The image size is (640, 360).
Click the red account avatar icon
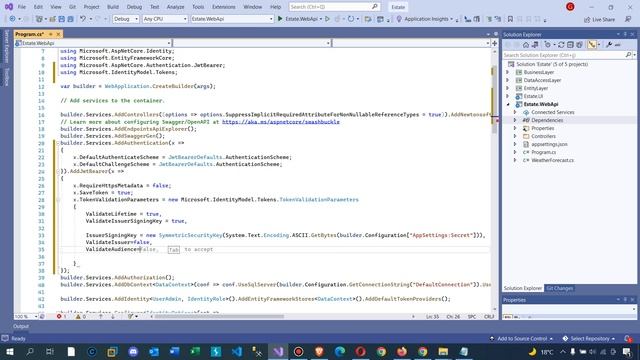coord(570,7)
